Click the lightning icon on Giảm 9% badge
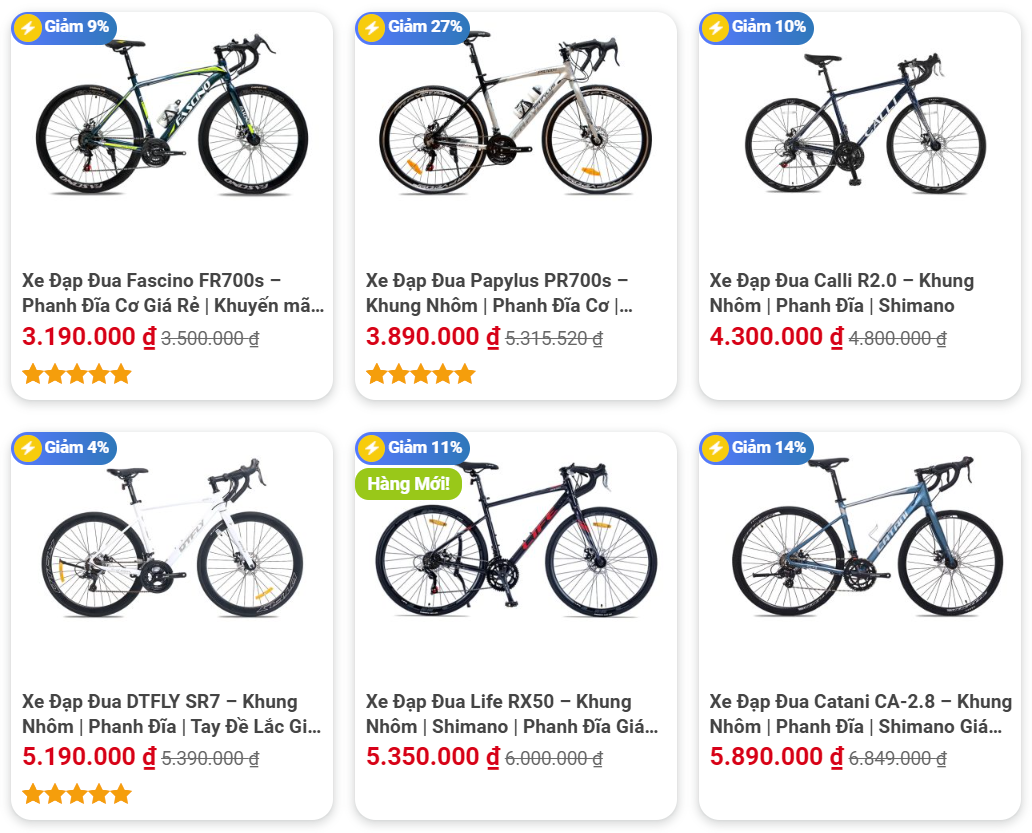 28,28
